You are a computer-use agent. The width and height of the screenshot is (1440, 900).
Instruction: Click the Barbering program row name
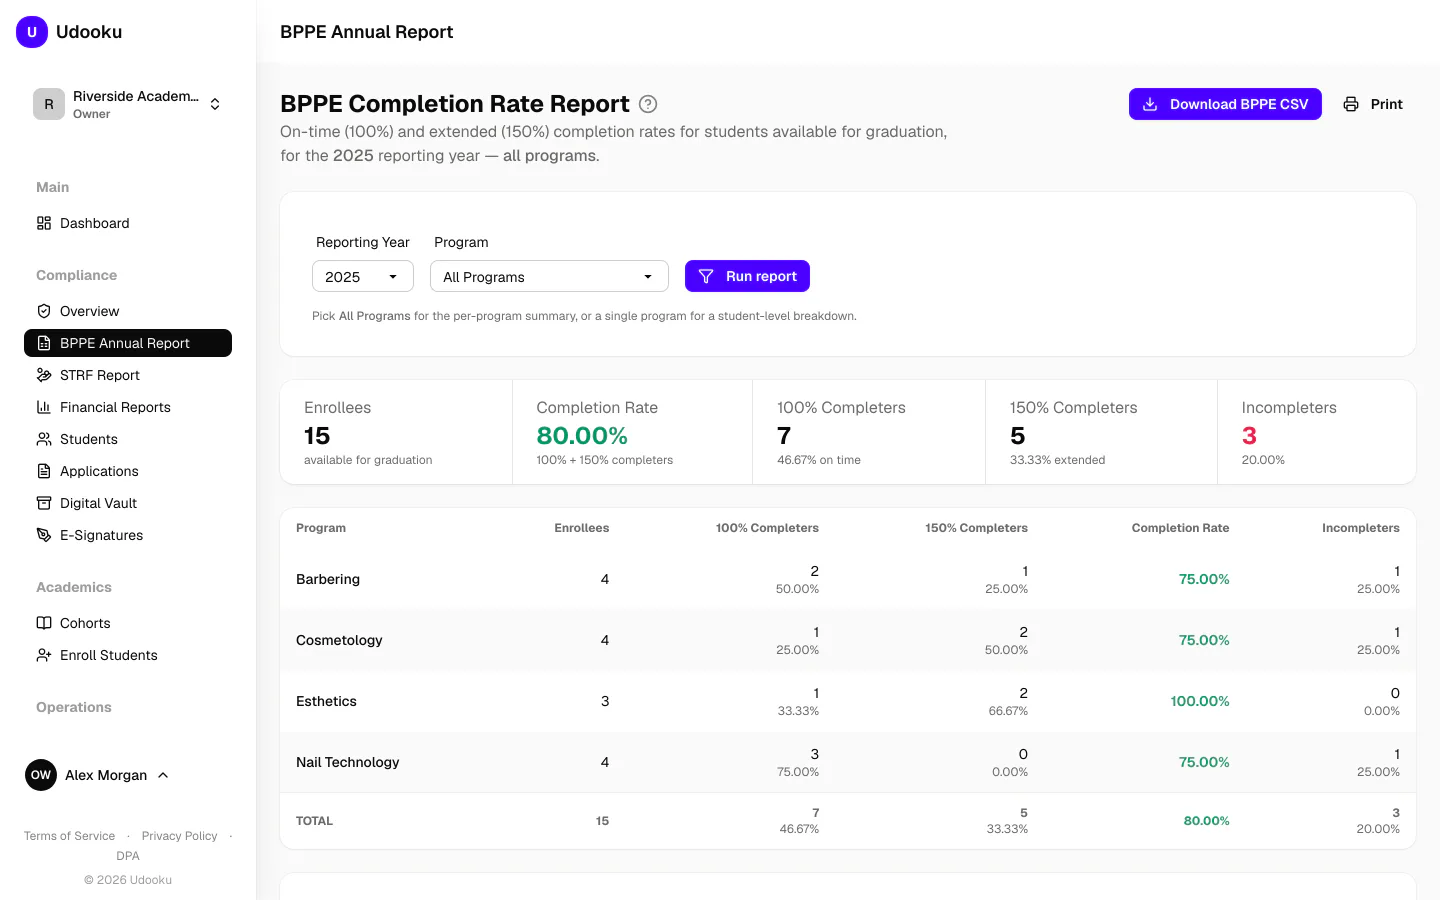(328, 579)
